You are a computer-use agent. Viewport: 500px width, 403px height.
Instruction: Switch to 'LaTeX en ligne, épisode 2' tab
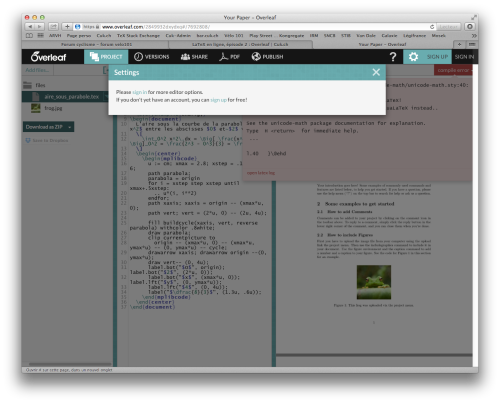pyautogui.click(x=240, y=44)
